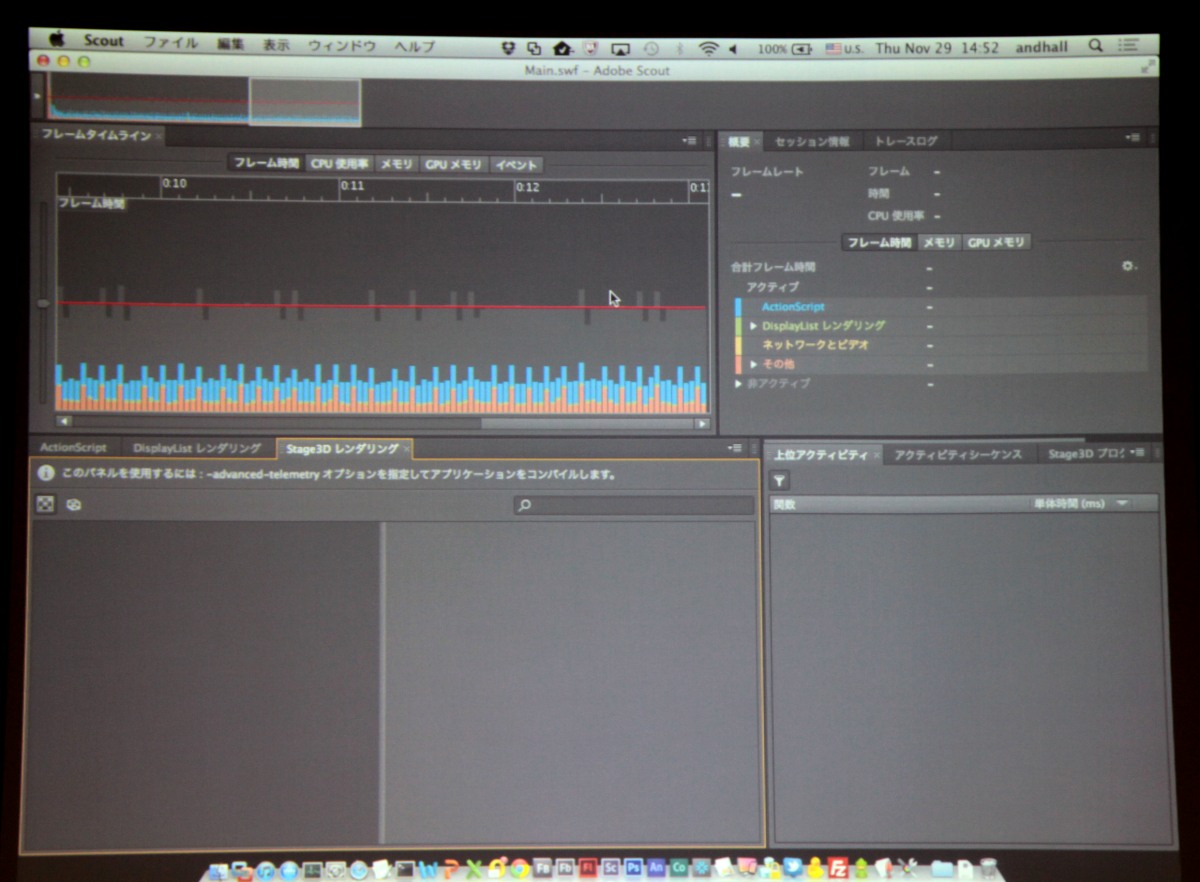Open the Trash in the Dock
The height and width of the screenshot is (882, 1200).
point(989,867)
